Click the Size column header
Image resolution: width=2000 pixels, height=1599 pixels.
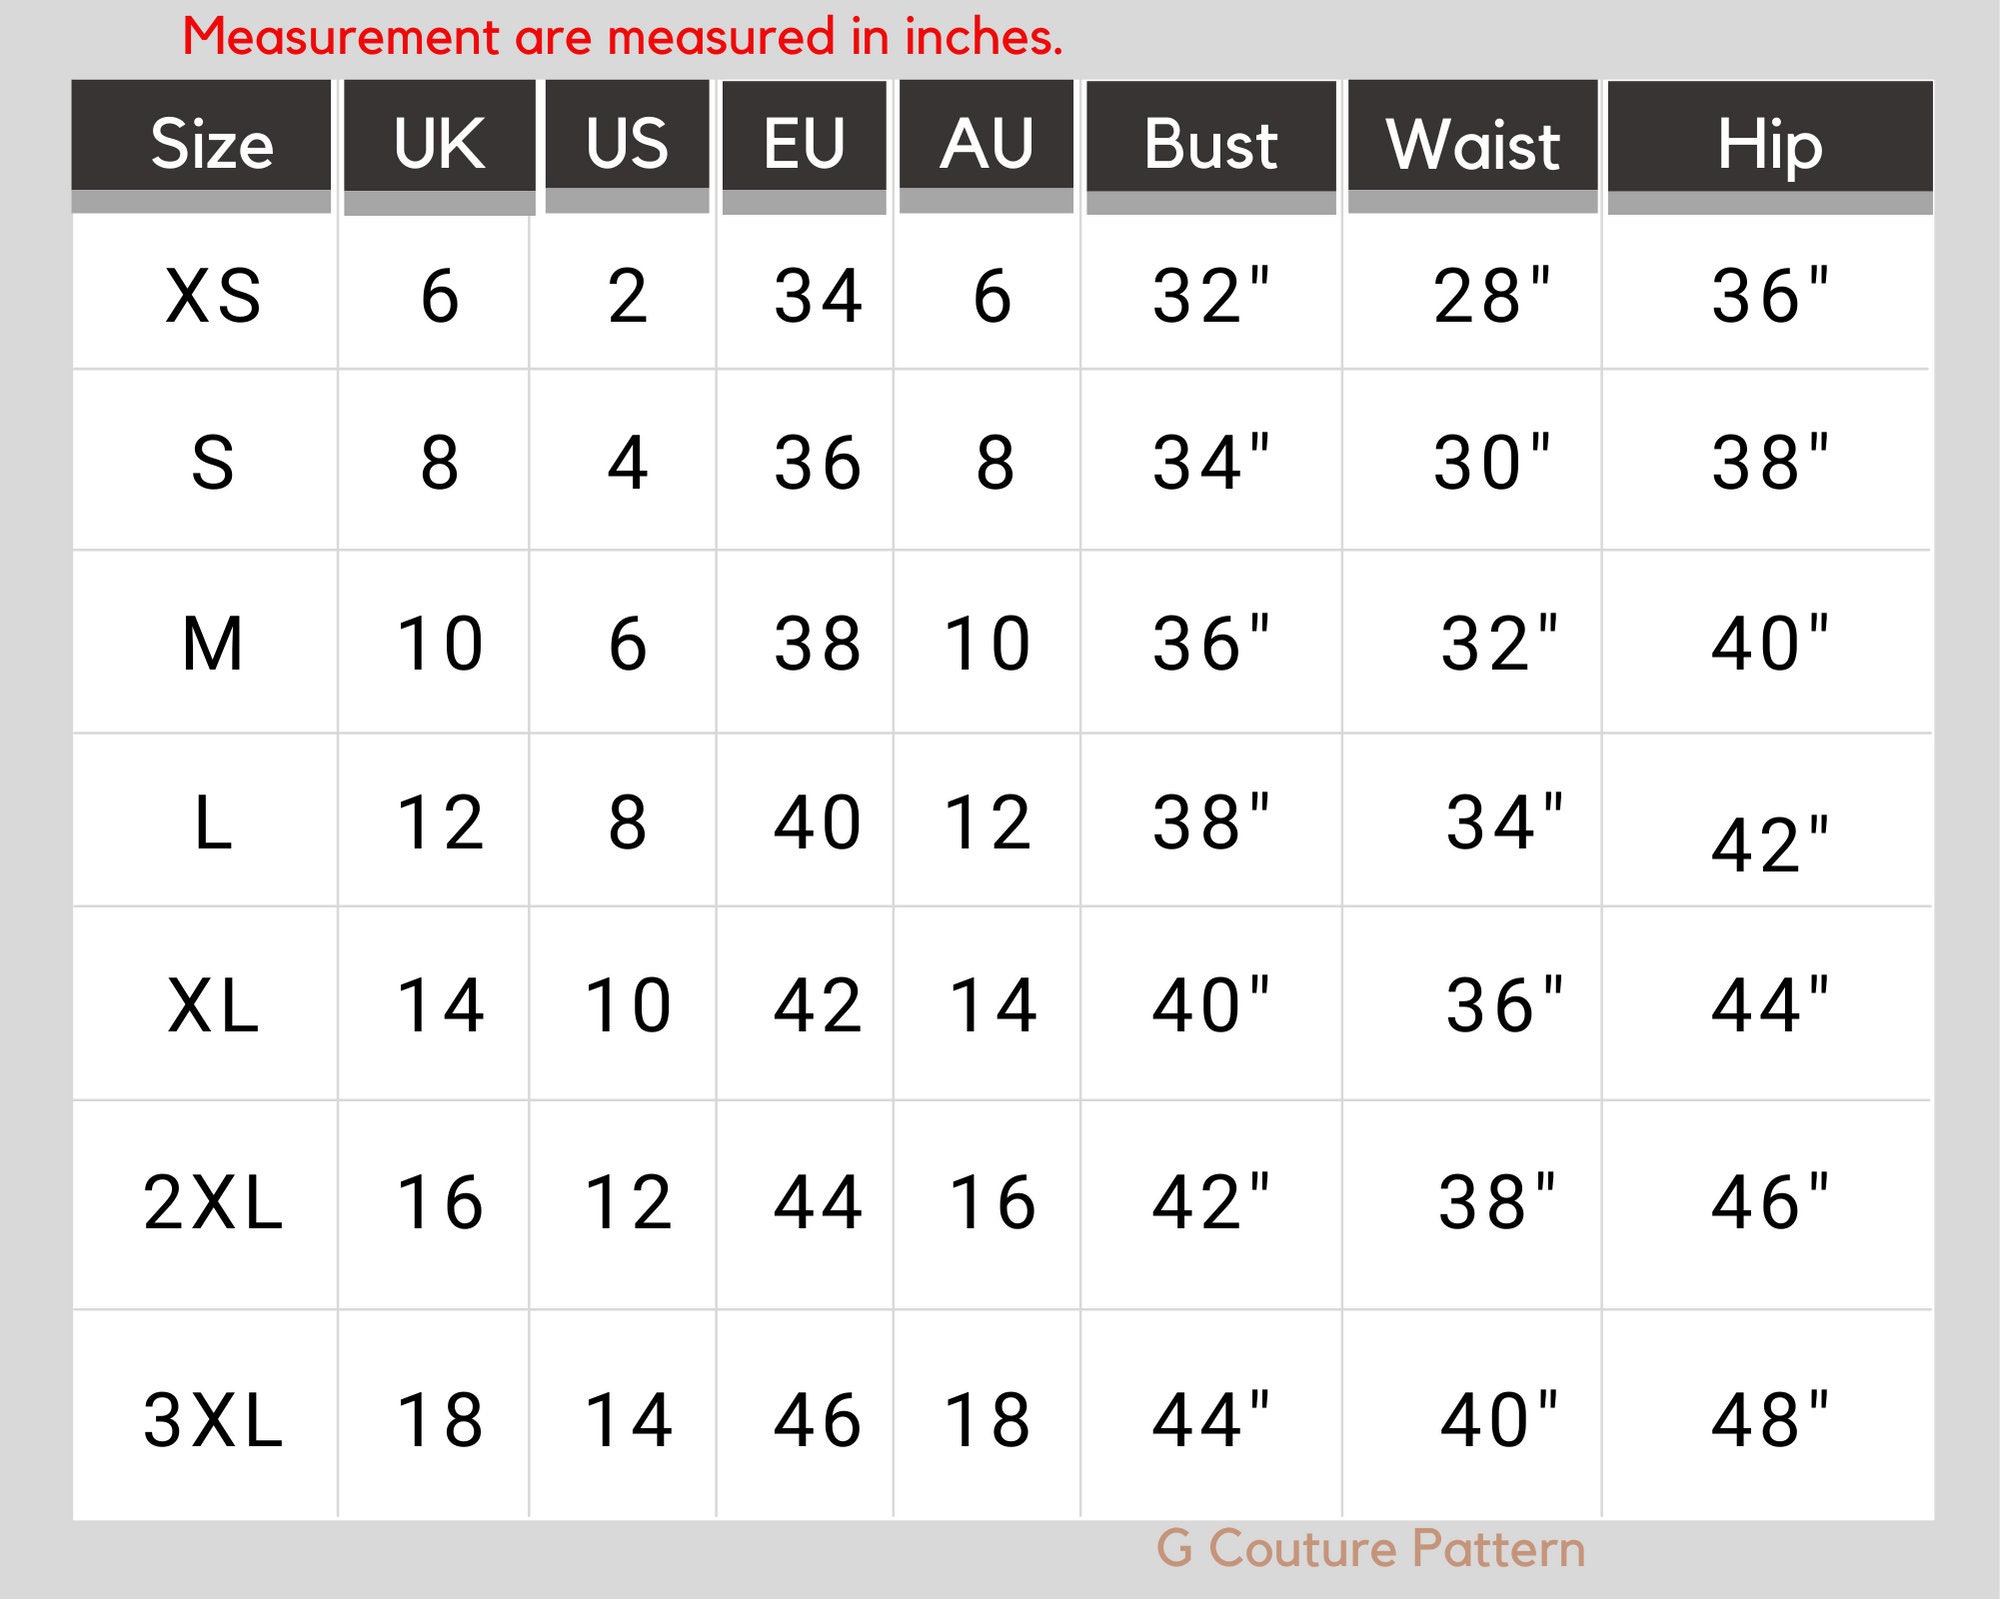pos(201,144)
